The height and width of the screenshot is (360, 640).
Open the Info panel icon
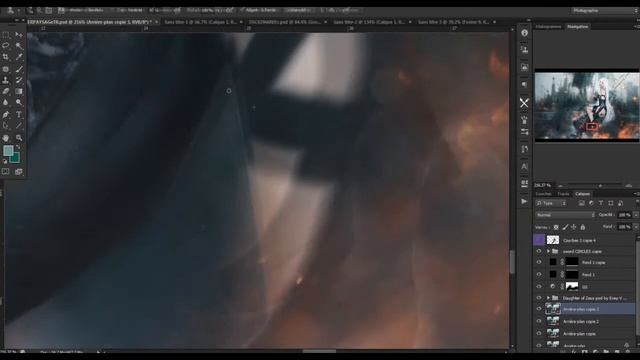click(x=524, y=33)
